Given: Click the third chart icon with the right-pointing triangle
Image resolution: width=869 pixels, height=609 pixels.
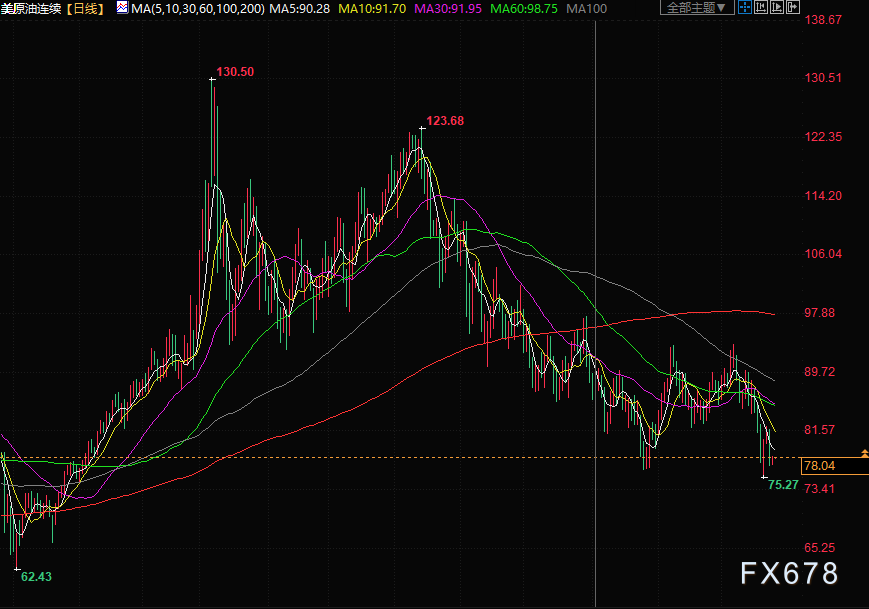Looking at the screenshot, I should tap(775, 8).
